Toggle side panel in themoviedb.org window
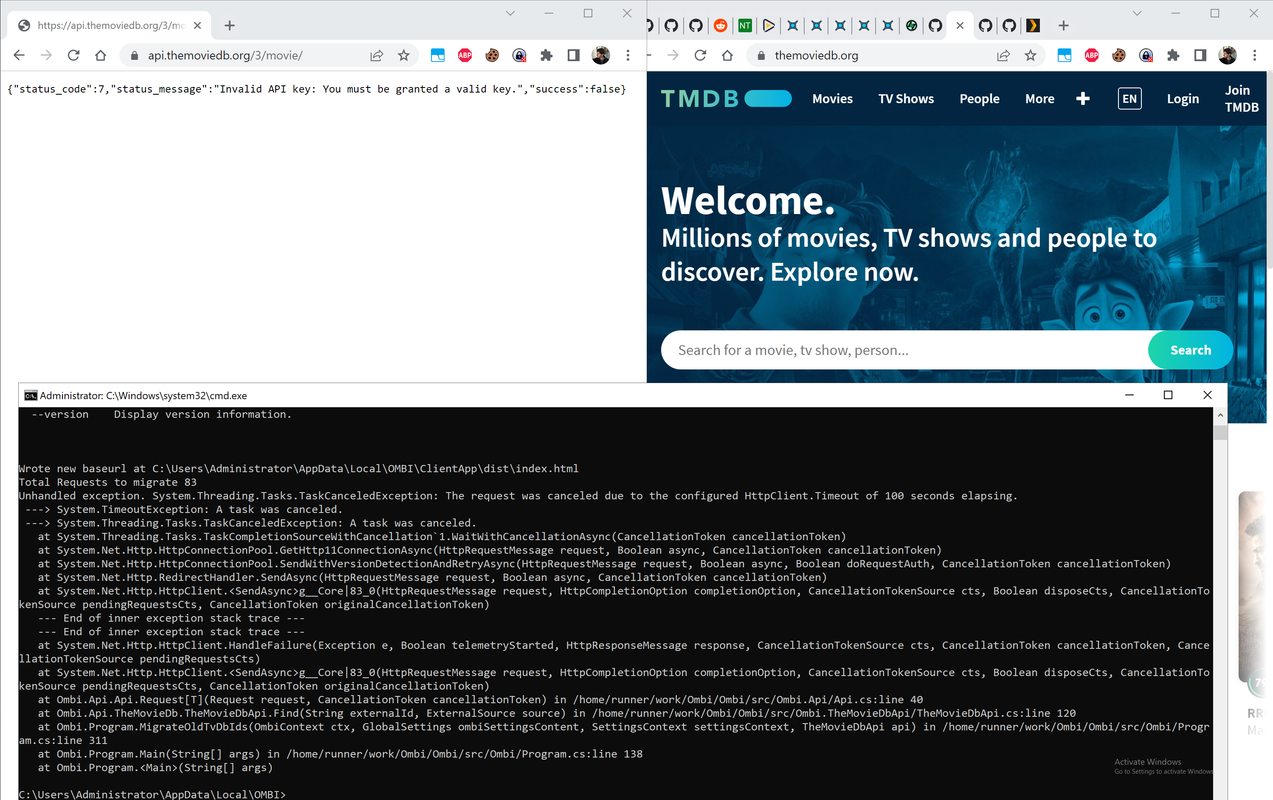Screen dimensions: 1273x800 [1199, 56]
